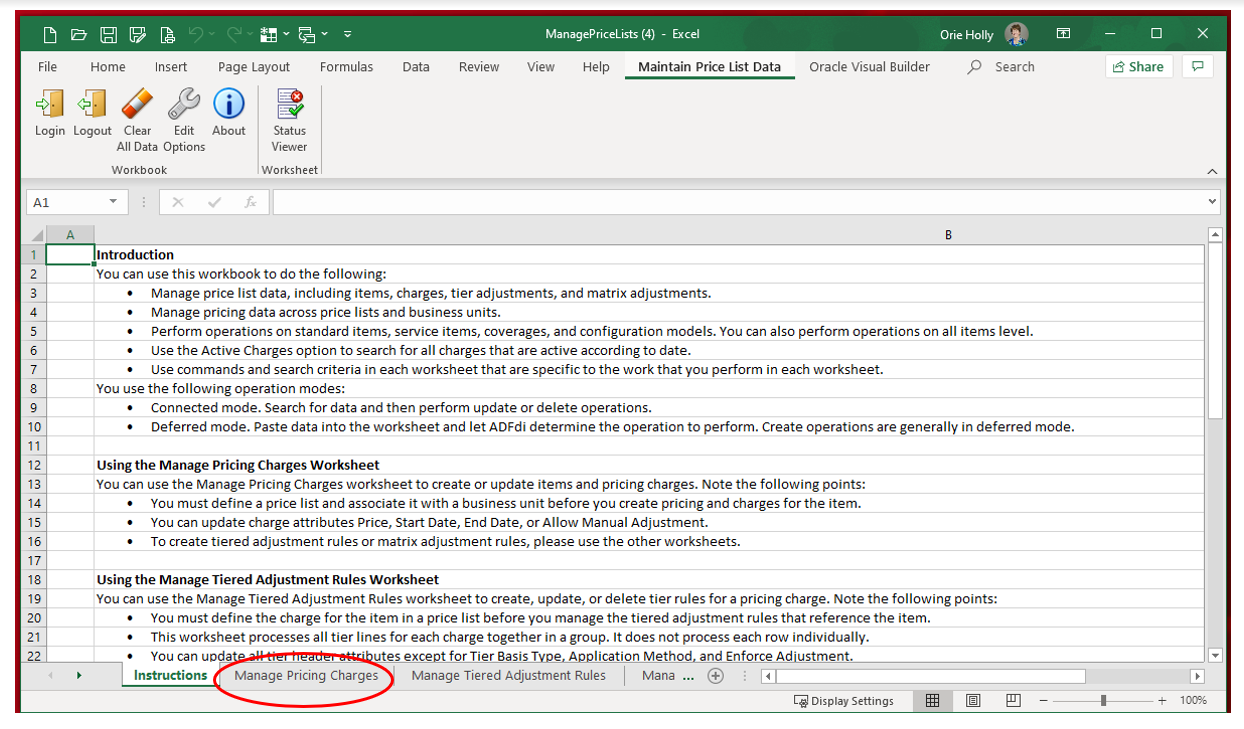Open the Oracle Visual Builder tab
1244x729 pixels.
click(x=869, y=67)
